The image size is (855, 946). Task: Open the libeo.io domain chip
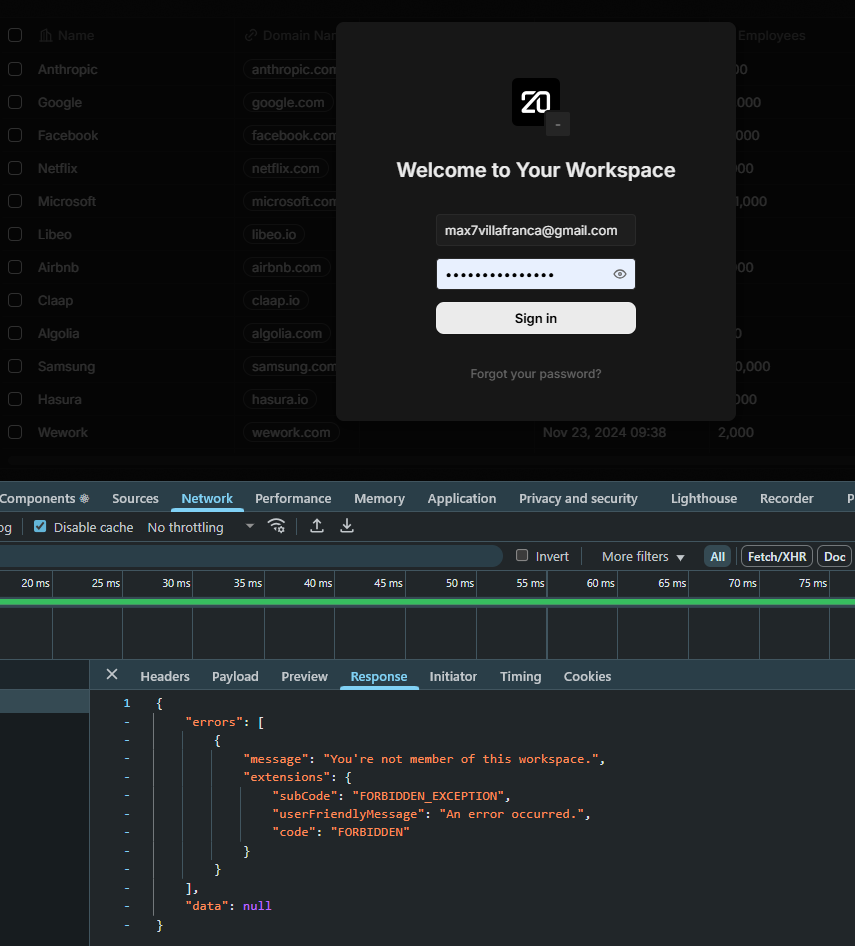pos(274,234)
